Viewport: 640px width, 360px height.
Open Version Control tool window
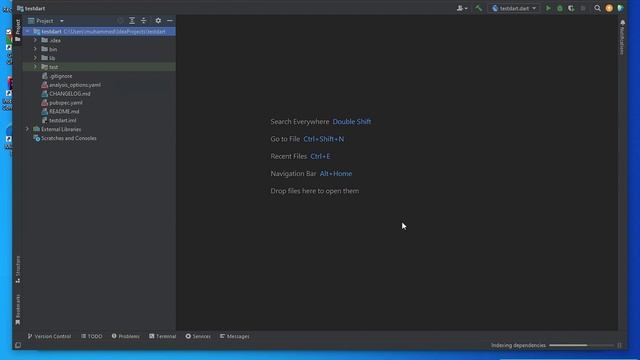pos(49,336)
